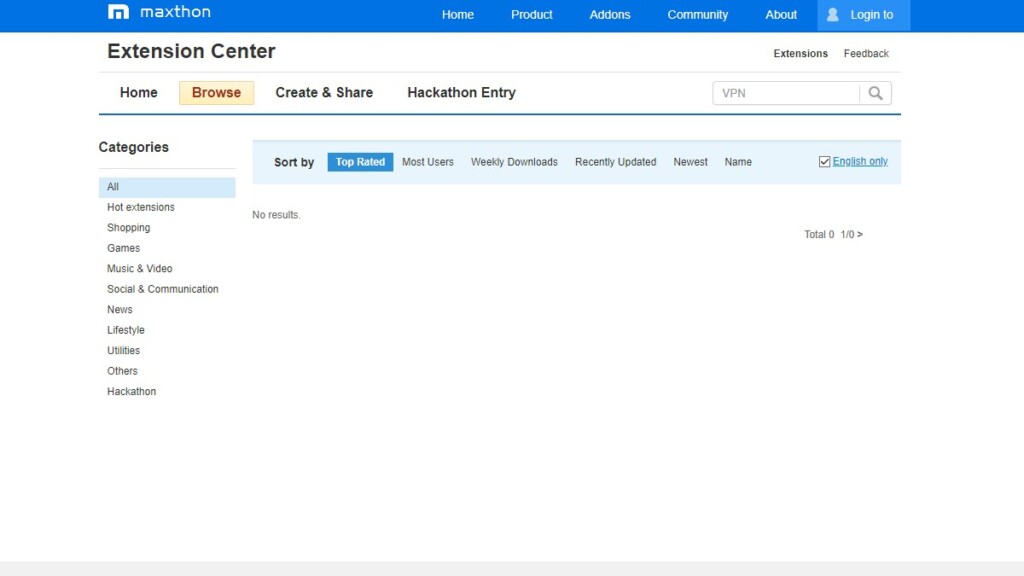
Task: Open the About menu item
Action: coord(781,14)
